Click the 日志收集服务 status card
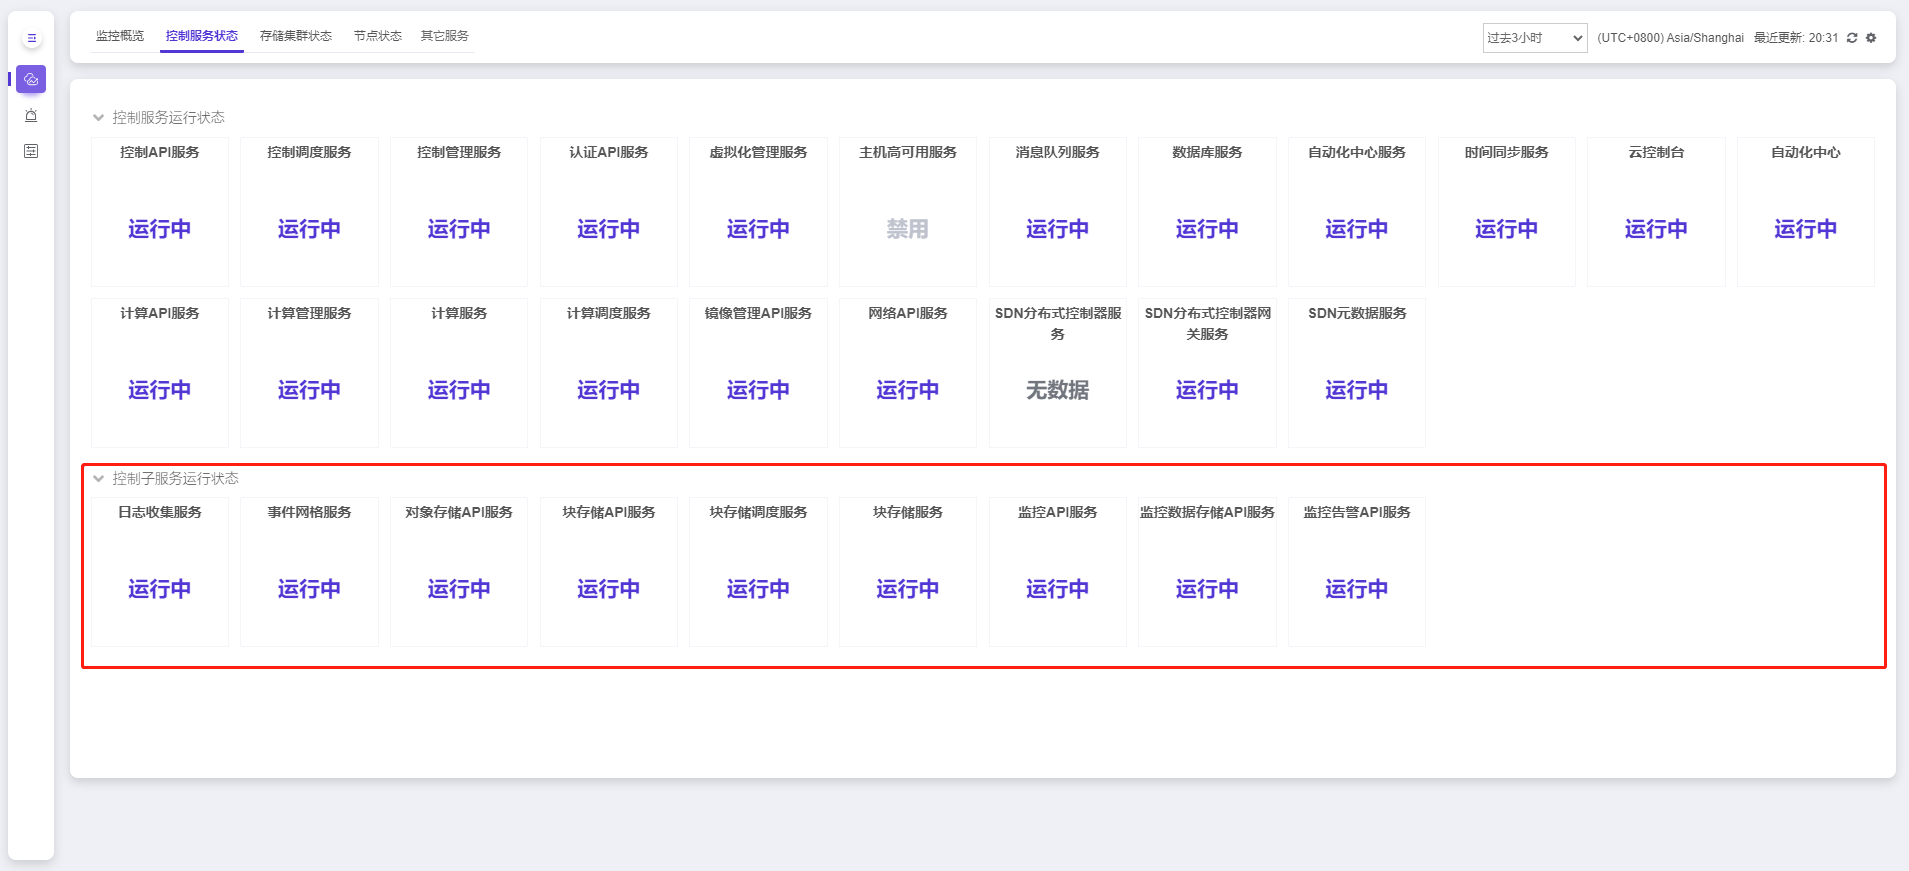Viewport: 1909px width, 871px height. pos(160,572)
